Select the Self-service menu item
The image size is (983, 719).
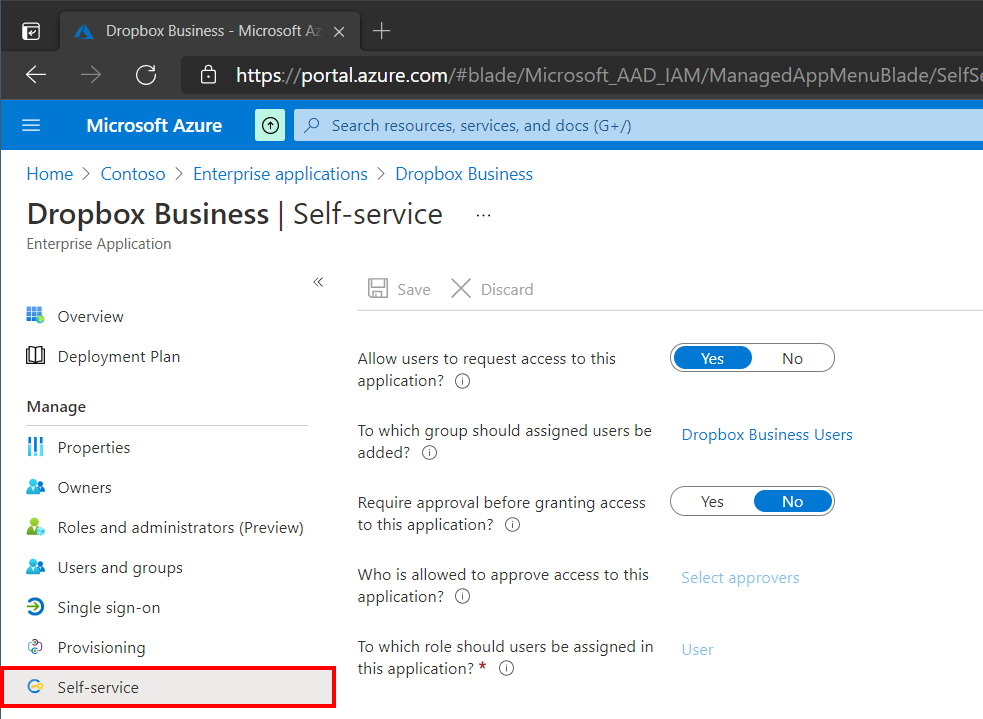coord(168,688)
